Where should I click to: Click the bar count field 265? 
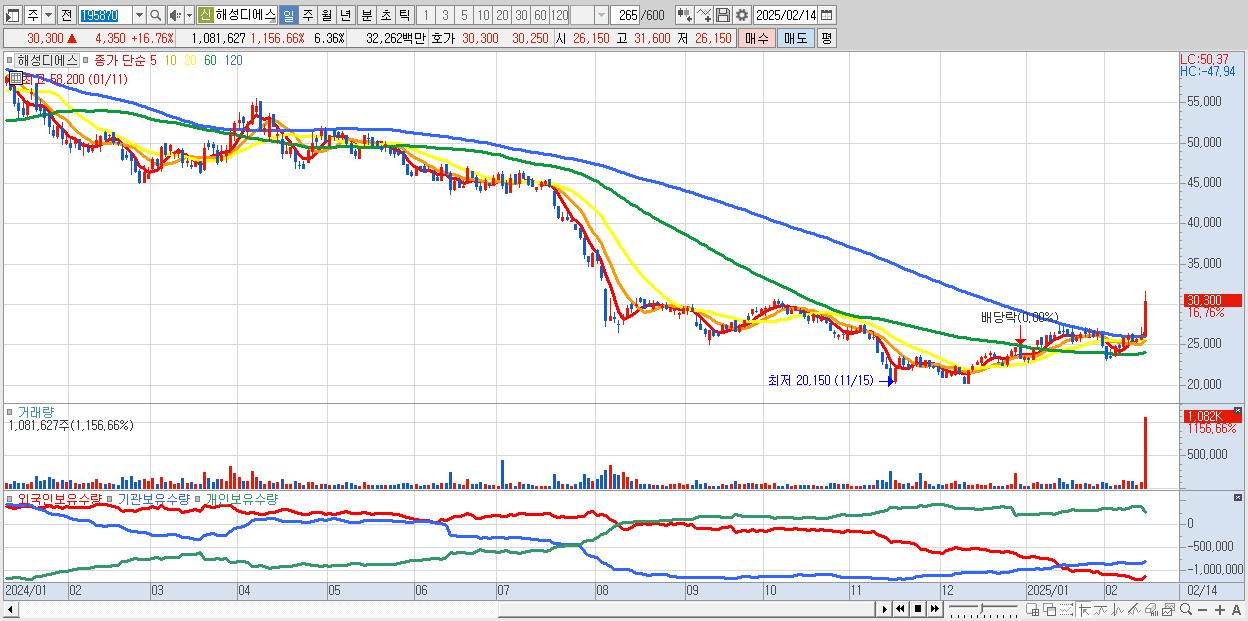point(627,15)
